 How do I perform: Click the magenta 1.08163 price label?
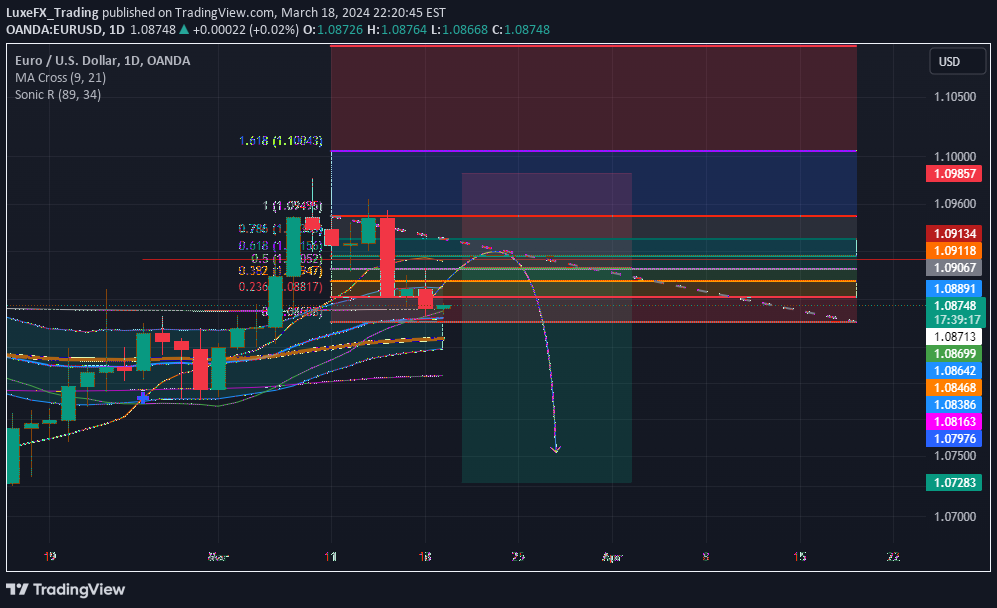tap(954, 422)
